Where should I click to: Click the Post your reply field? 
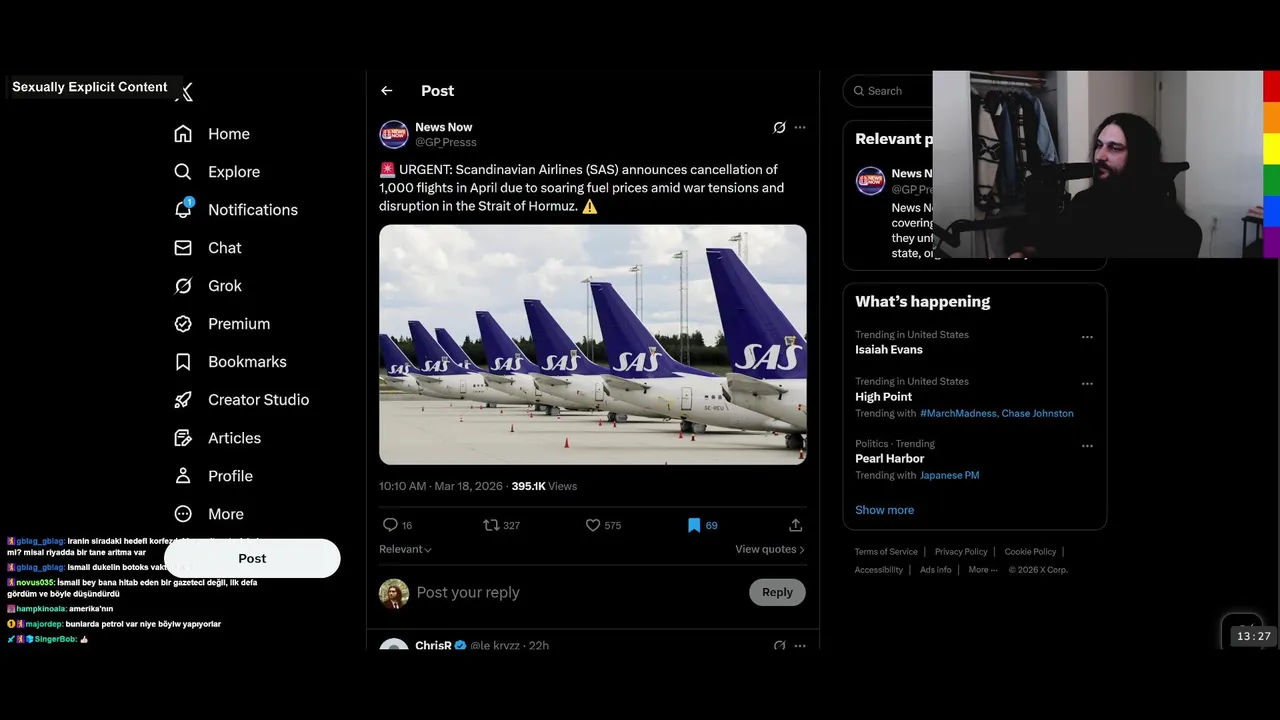pos(570,592)
